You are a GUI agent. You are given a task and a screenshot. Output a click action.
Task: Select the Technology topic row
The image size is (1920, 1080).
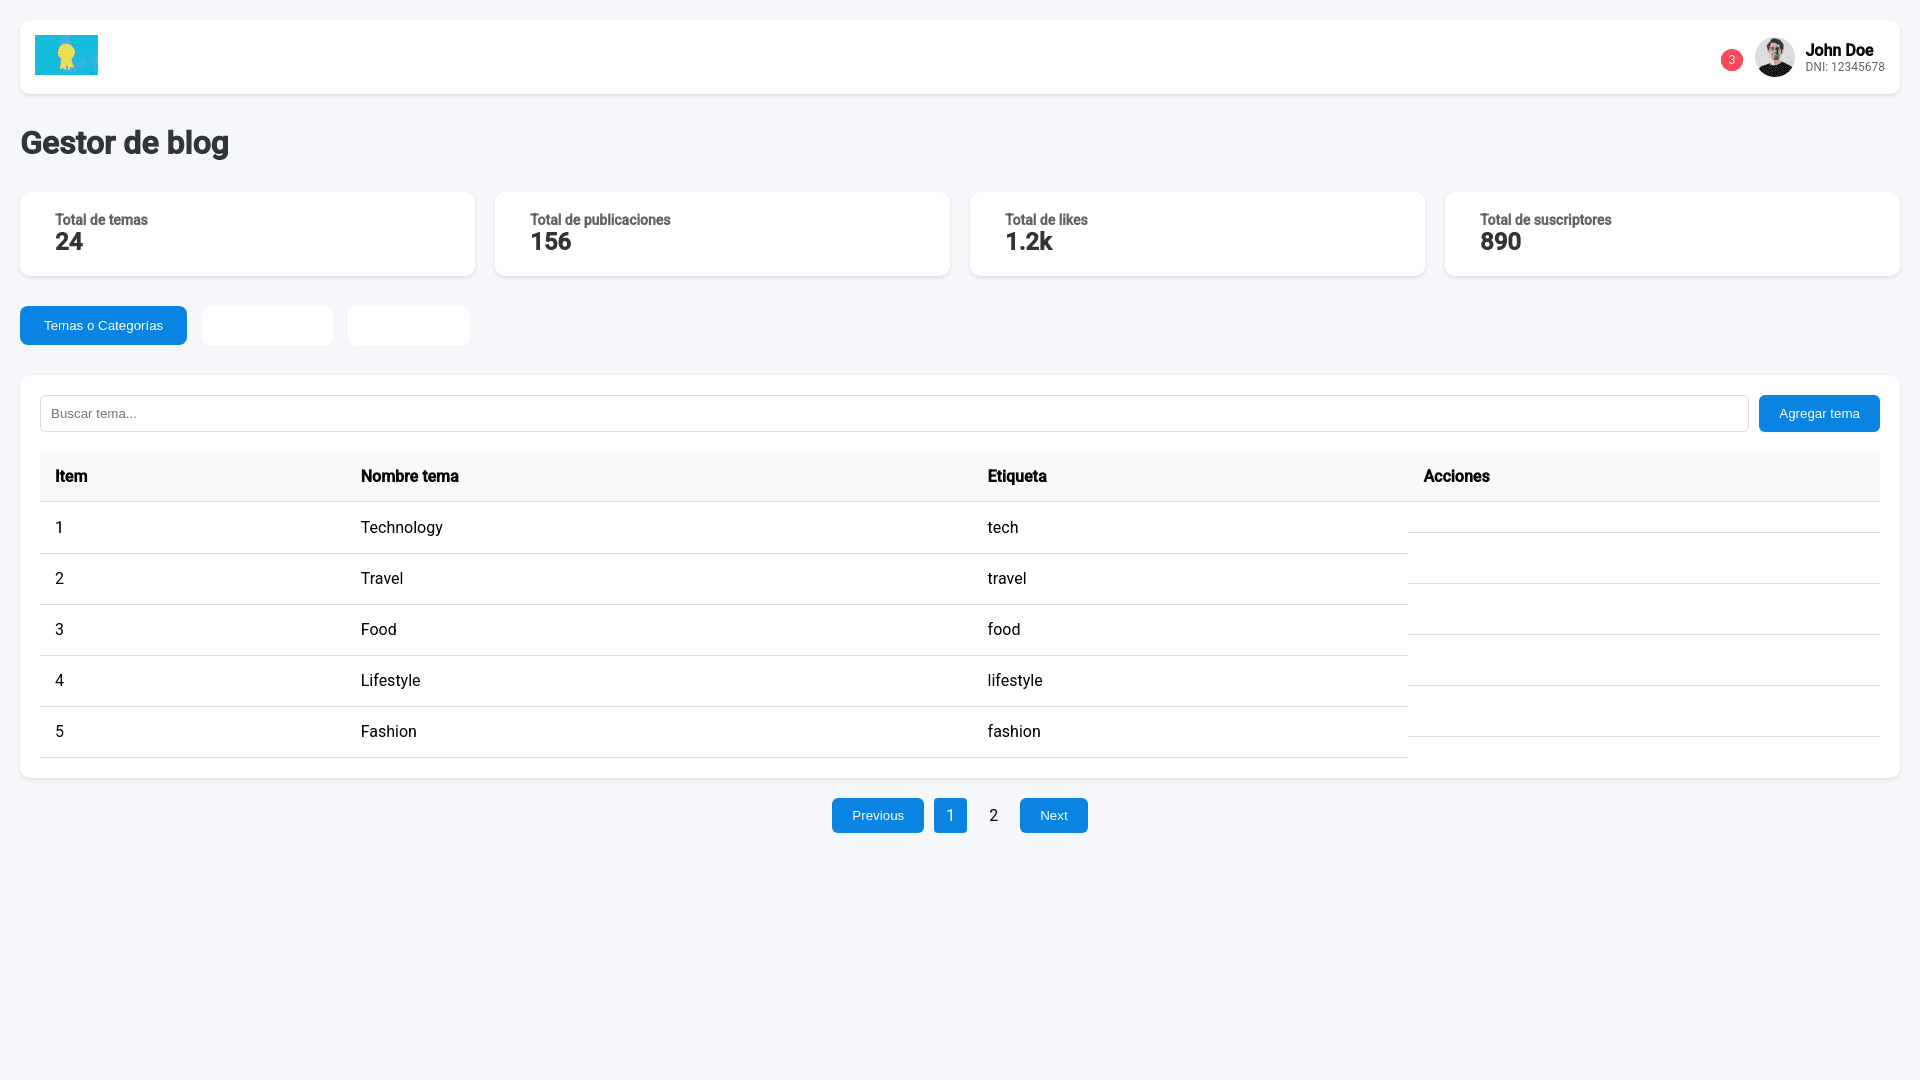pyautogui.click(x=401, y=528)
